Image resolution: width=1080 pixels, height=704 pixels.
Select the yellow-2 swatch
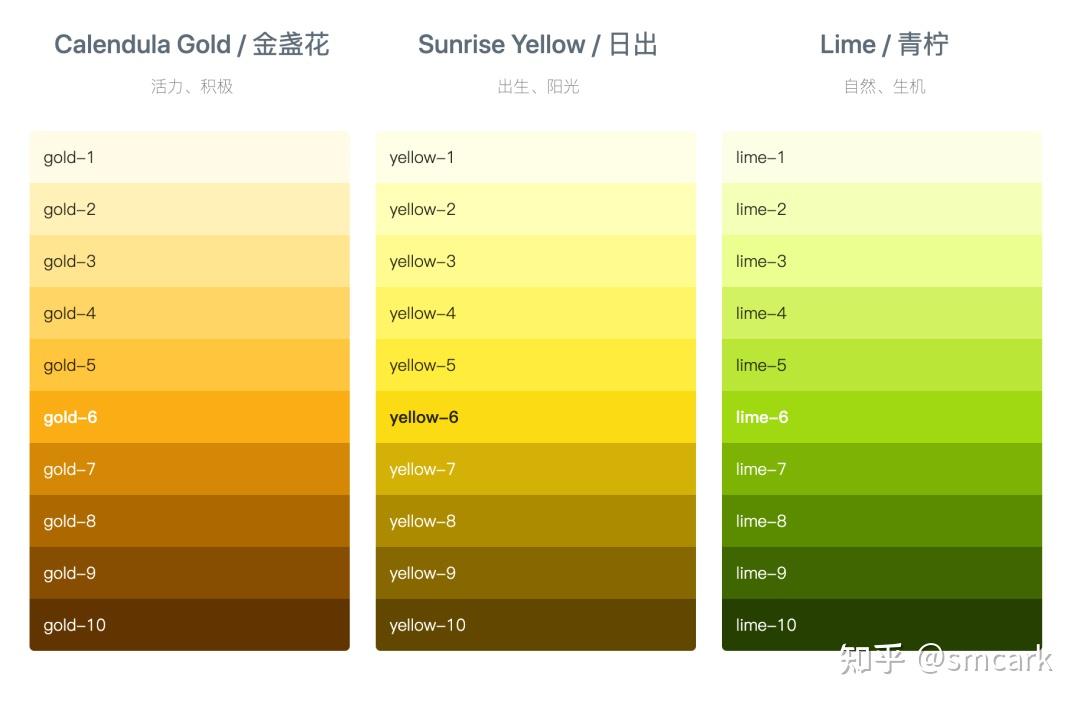click(x=535, y=209)
